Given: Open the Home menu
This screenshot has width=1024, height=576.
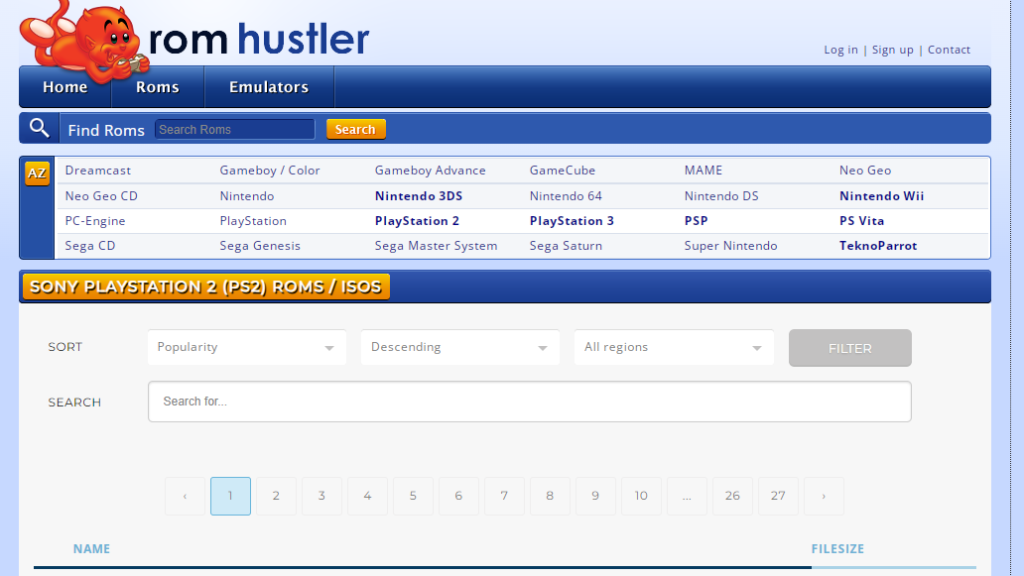Looking at the screenshot, I should click(x=65, y=87).
